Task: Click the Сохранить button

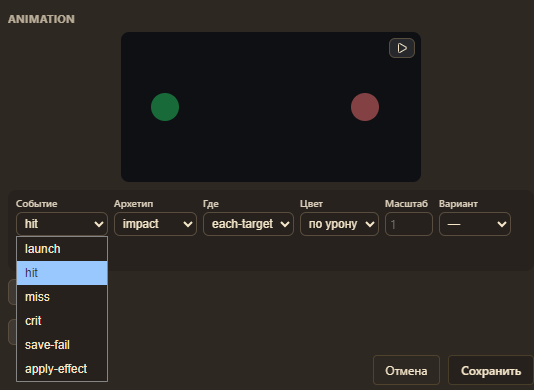Action: (x=491, y=371)
